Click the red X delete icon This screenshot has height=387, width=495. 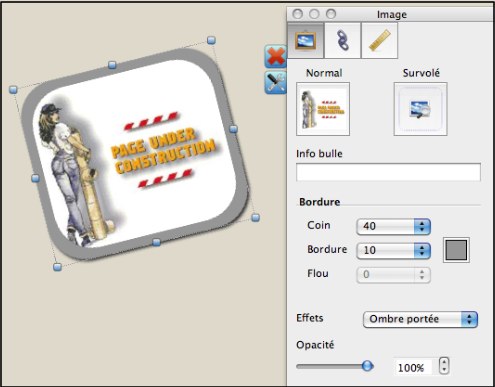(x=276, y=56)
